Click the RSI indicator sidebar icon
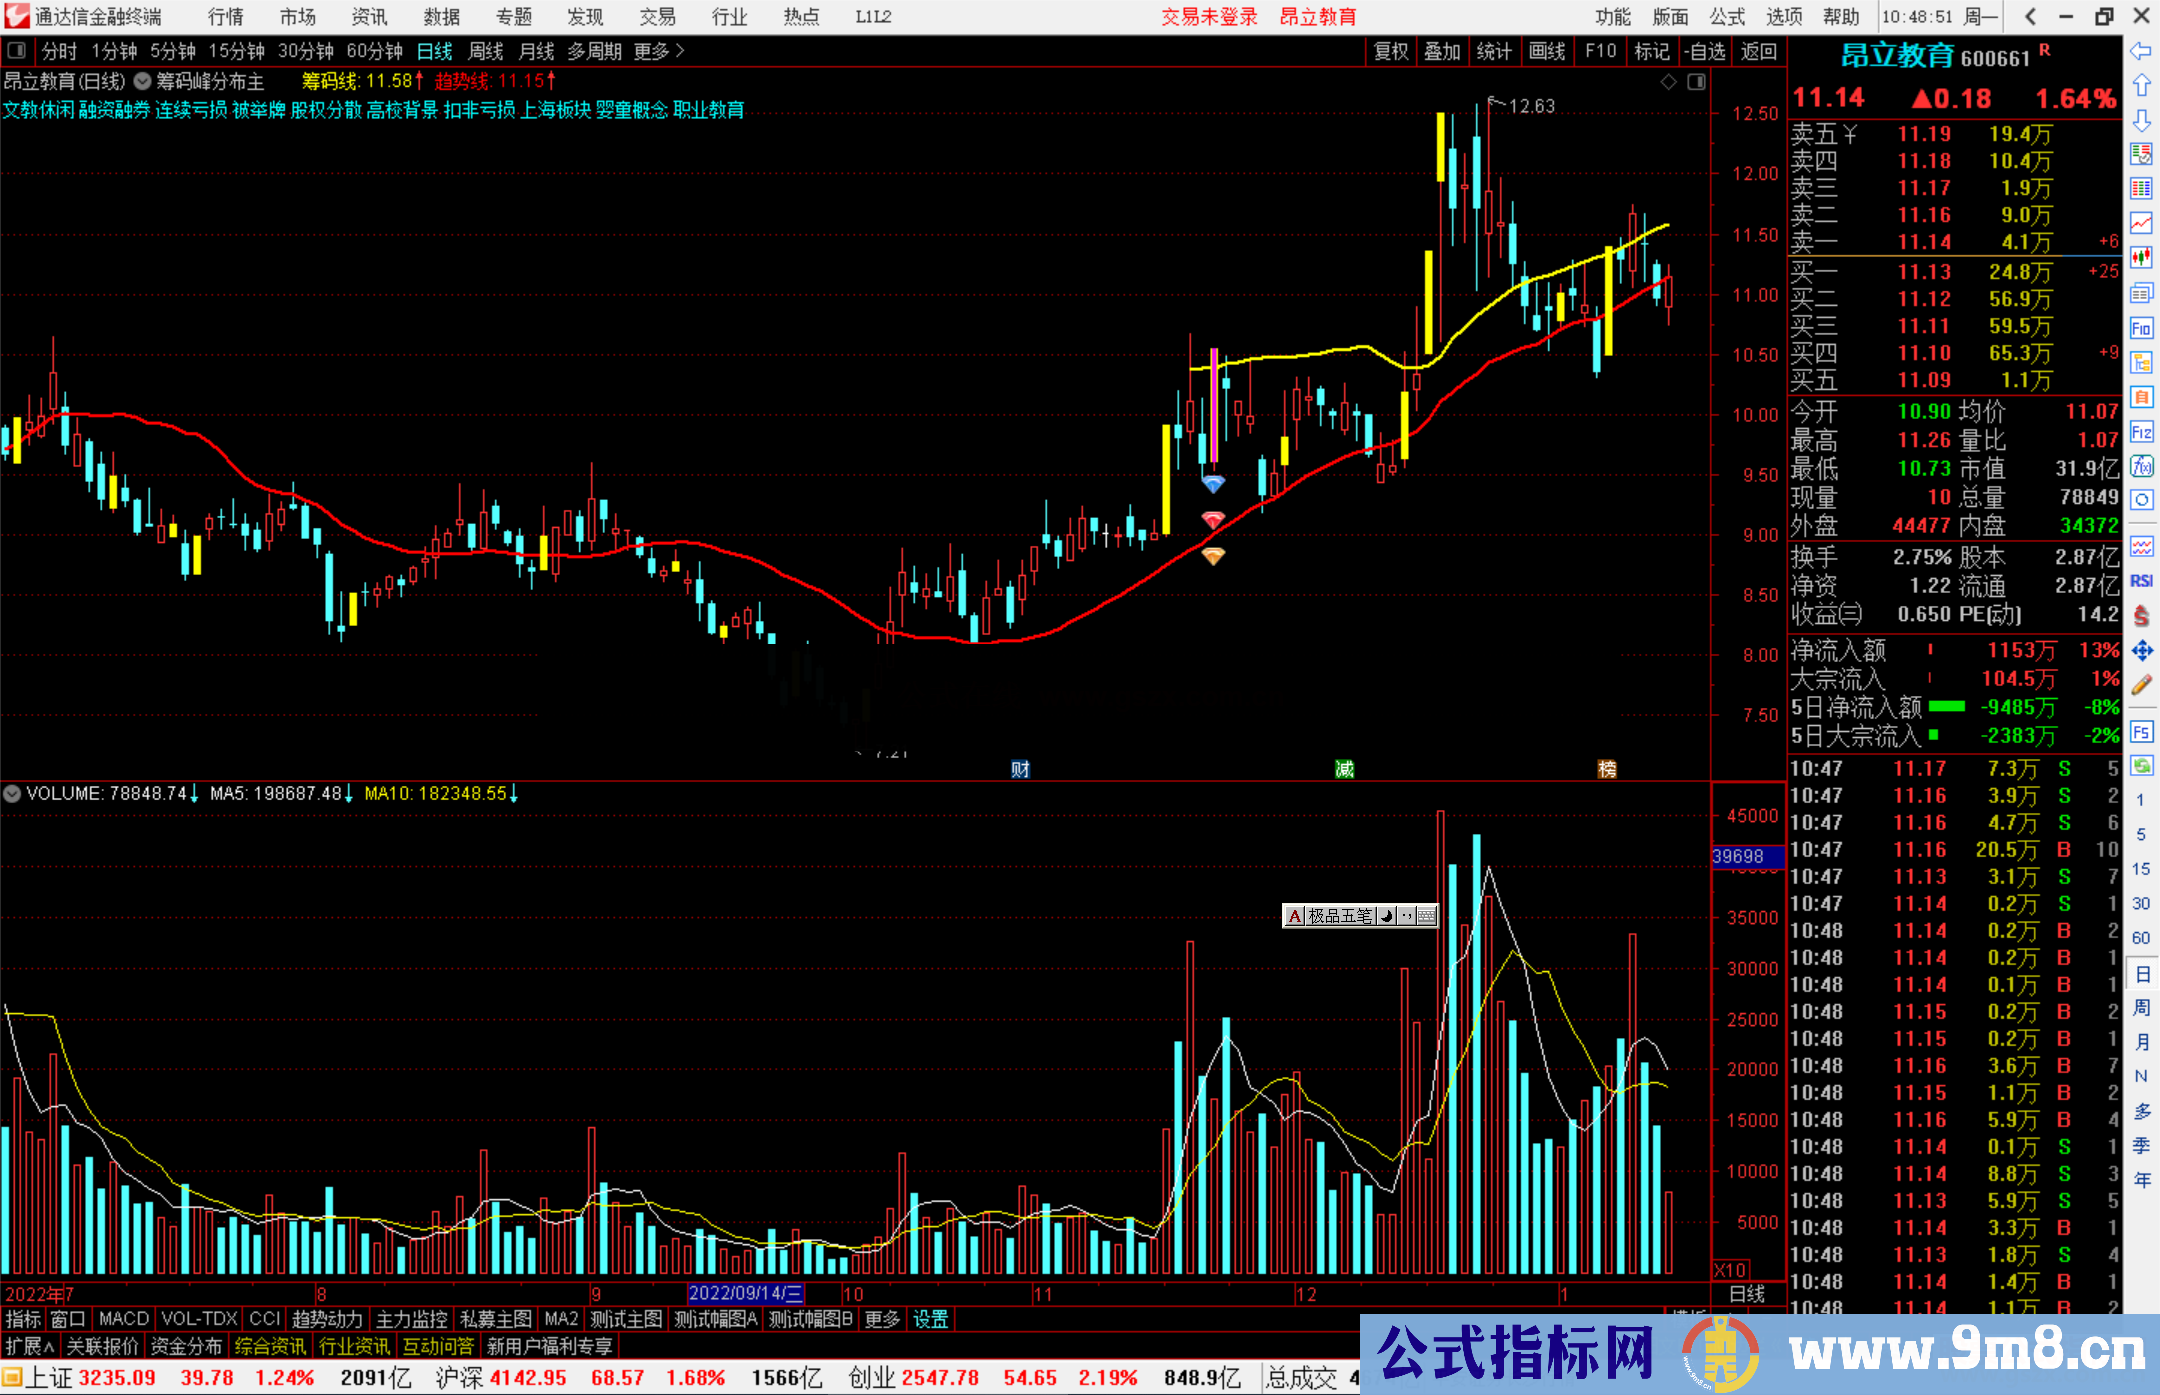 tap(2141, 581)
